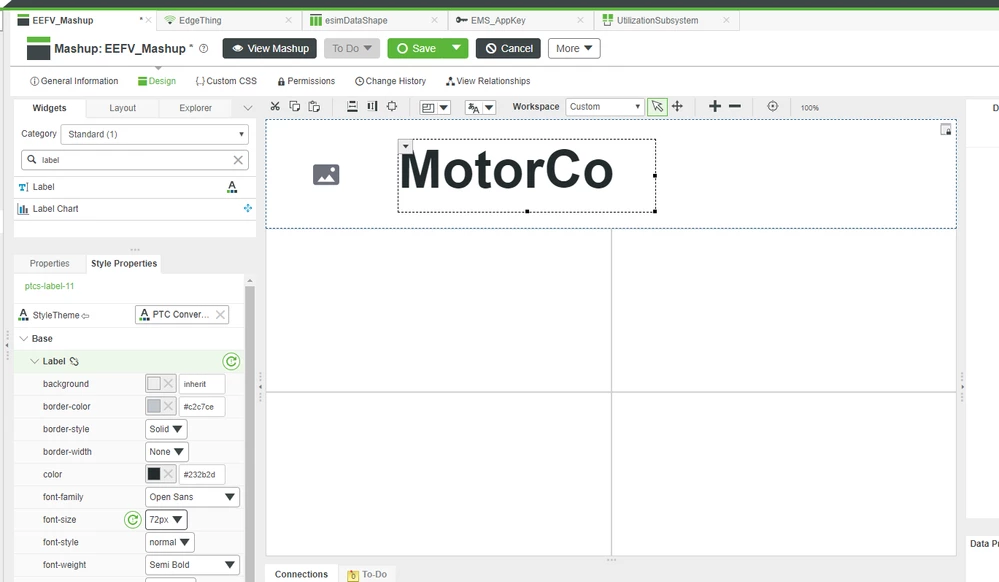Click the green reset icon beside font-size
The width and height of the screenshot is (999, 582).
[132, 519]
